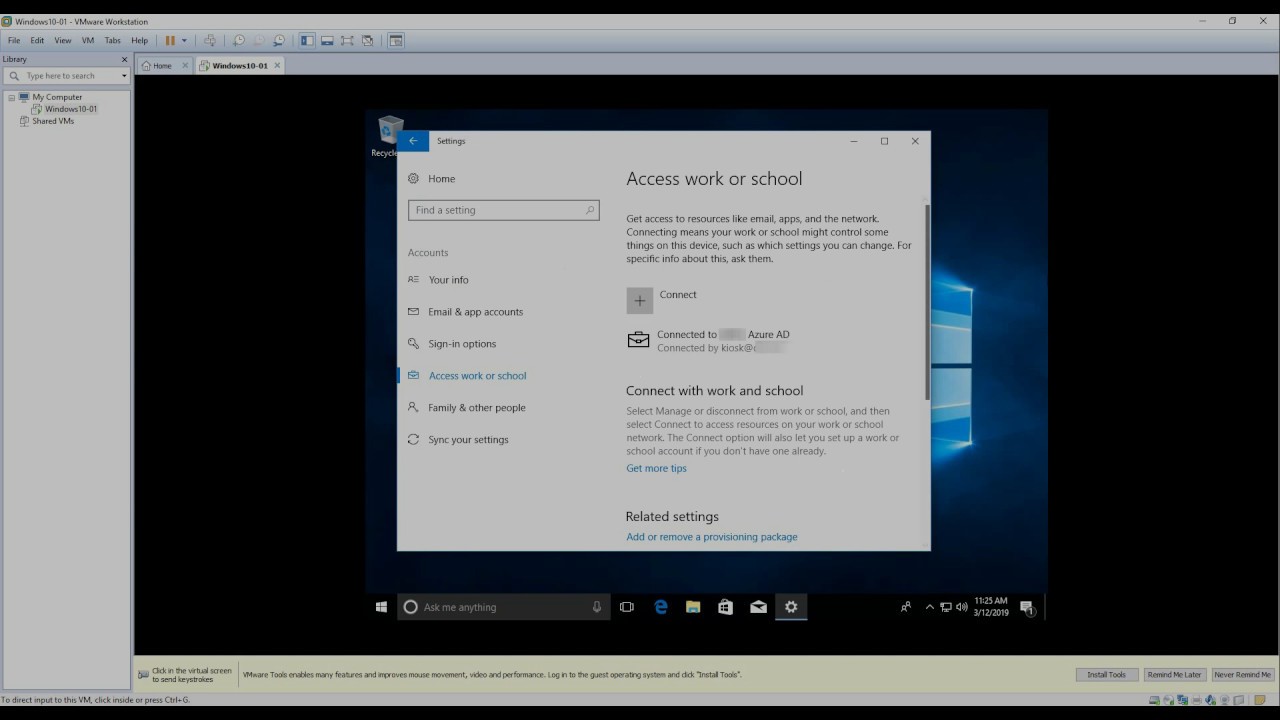Enter full screen mode icon
The image size is (1280, 720).
(347, 41)
